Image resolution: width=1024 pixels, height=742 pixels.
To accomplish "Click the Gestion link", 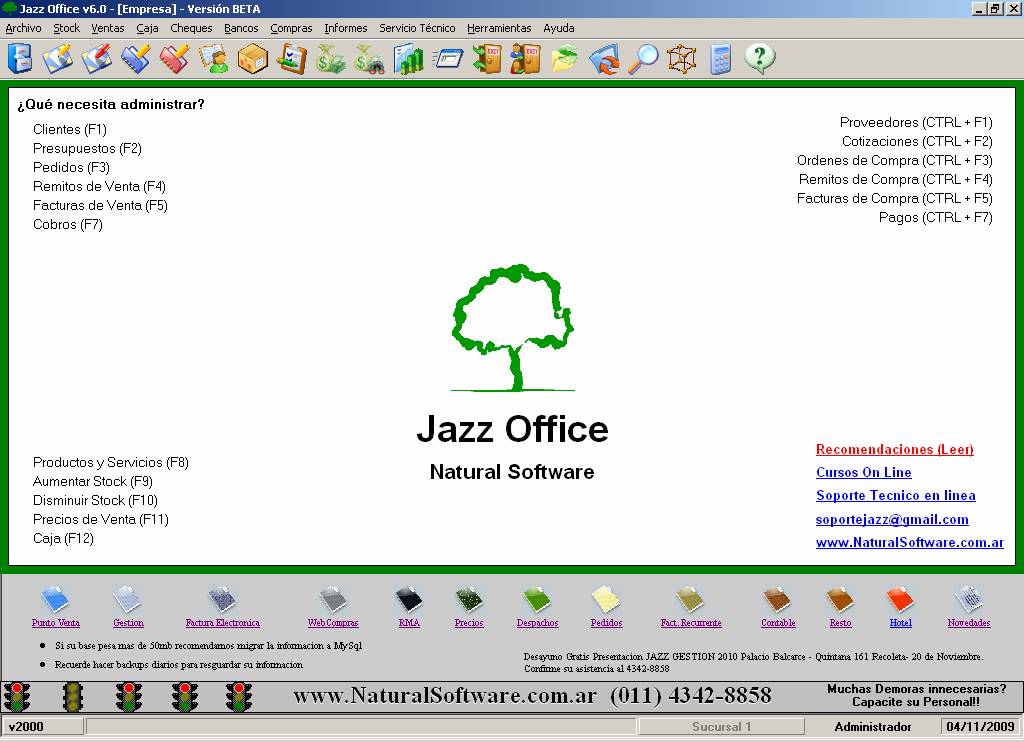I will tap(128, 623).
